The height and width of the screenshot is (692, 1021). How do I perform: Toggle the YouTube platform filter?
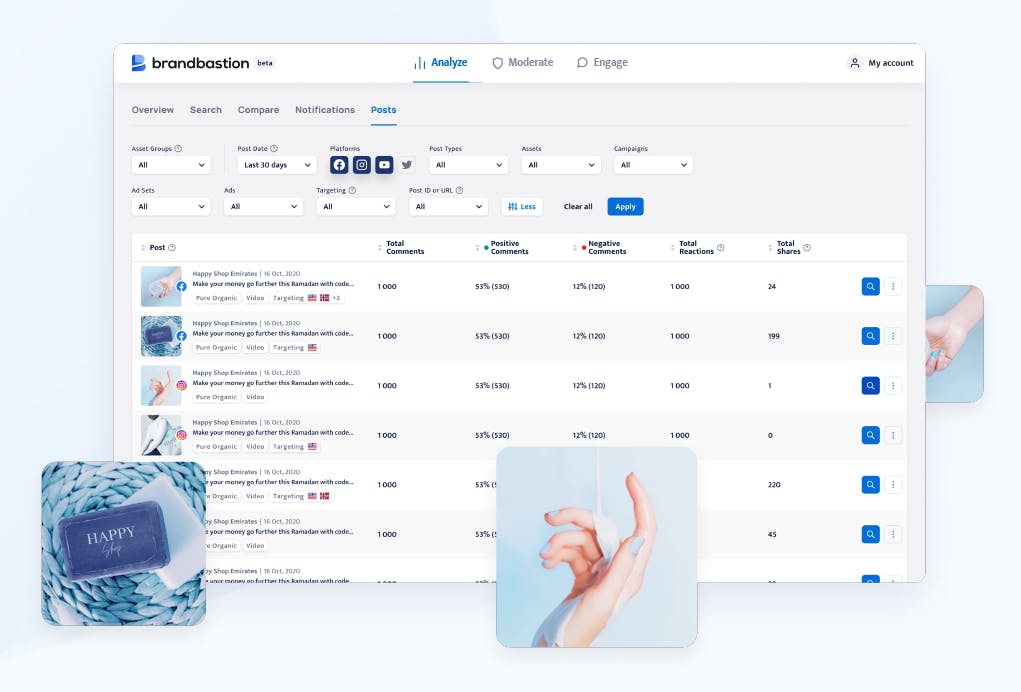tap(384, 165)
